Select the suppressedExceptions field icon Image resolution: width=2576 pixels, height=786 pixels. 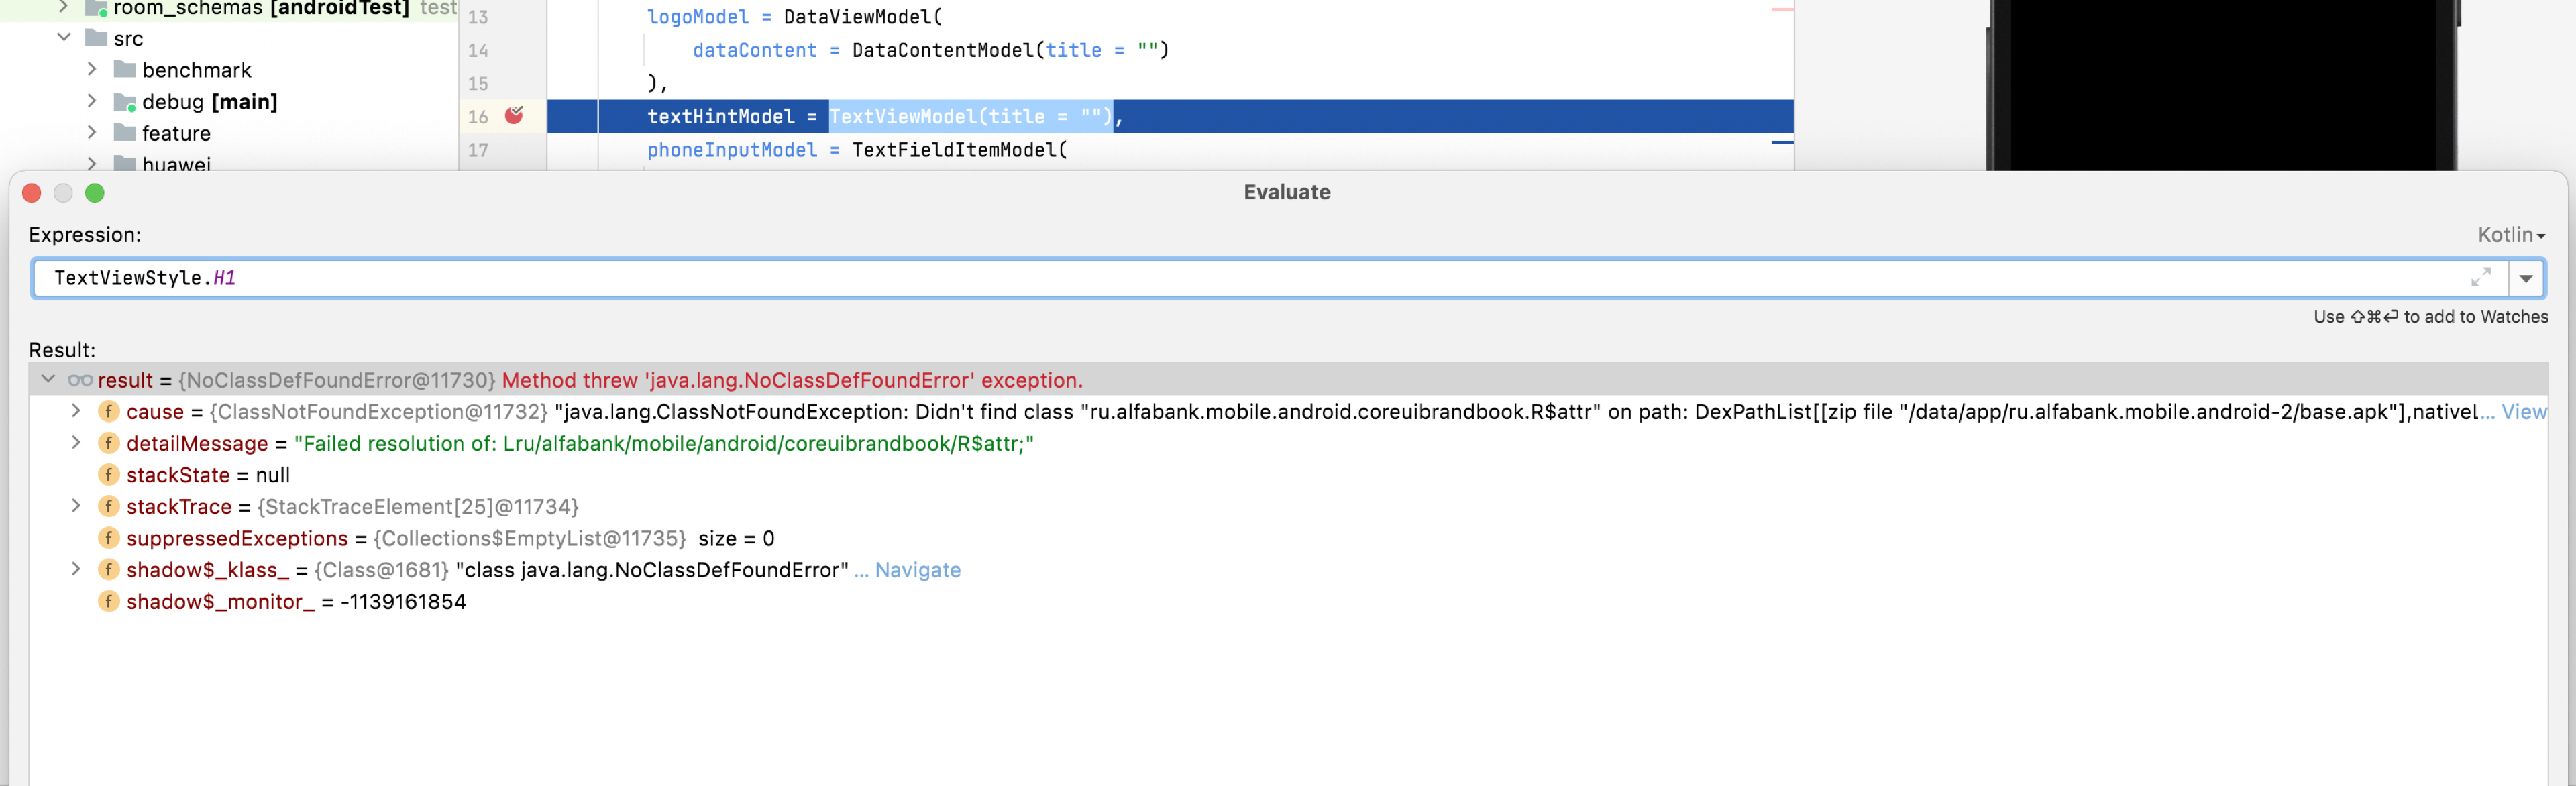(x=109, y=538)
